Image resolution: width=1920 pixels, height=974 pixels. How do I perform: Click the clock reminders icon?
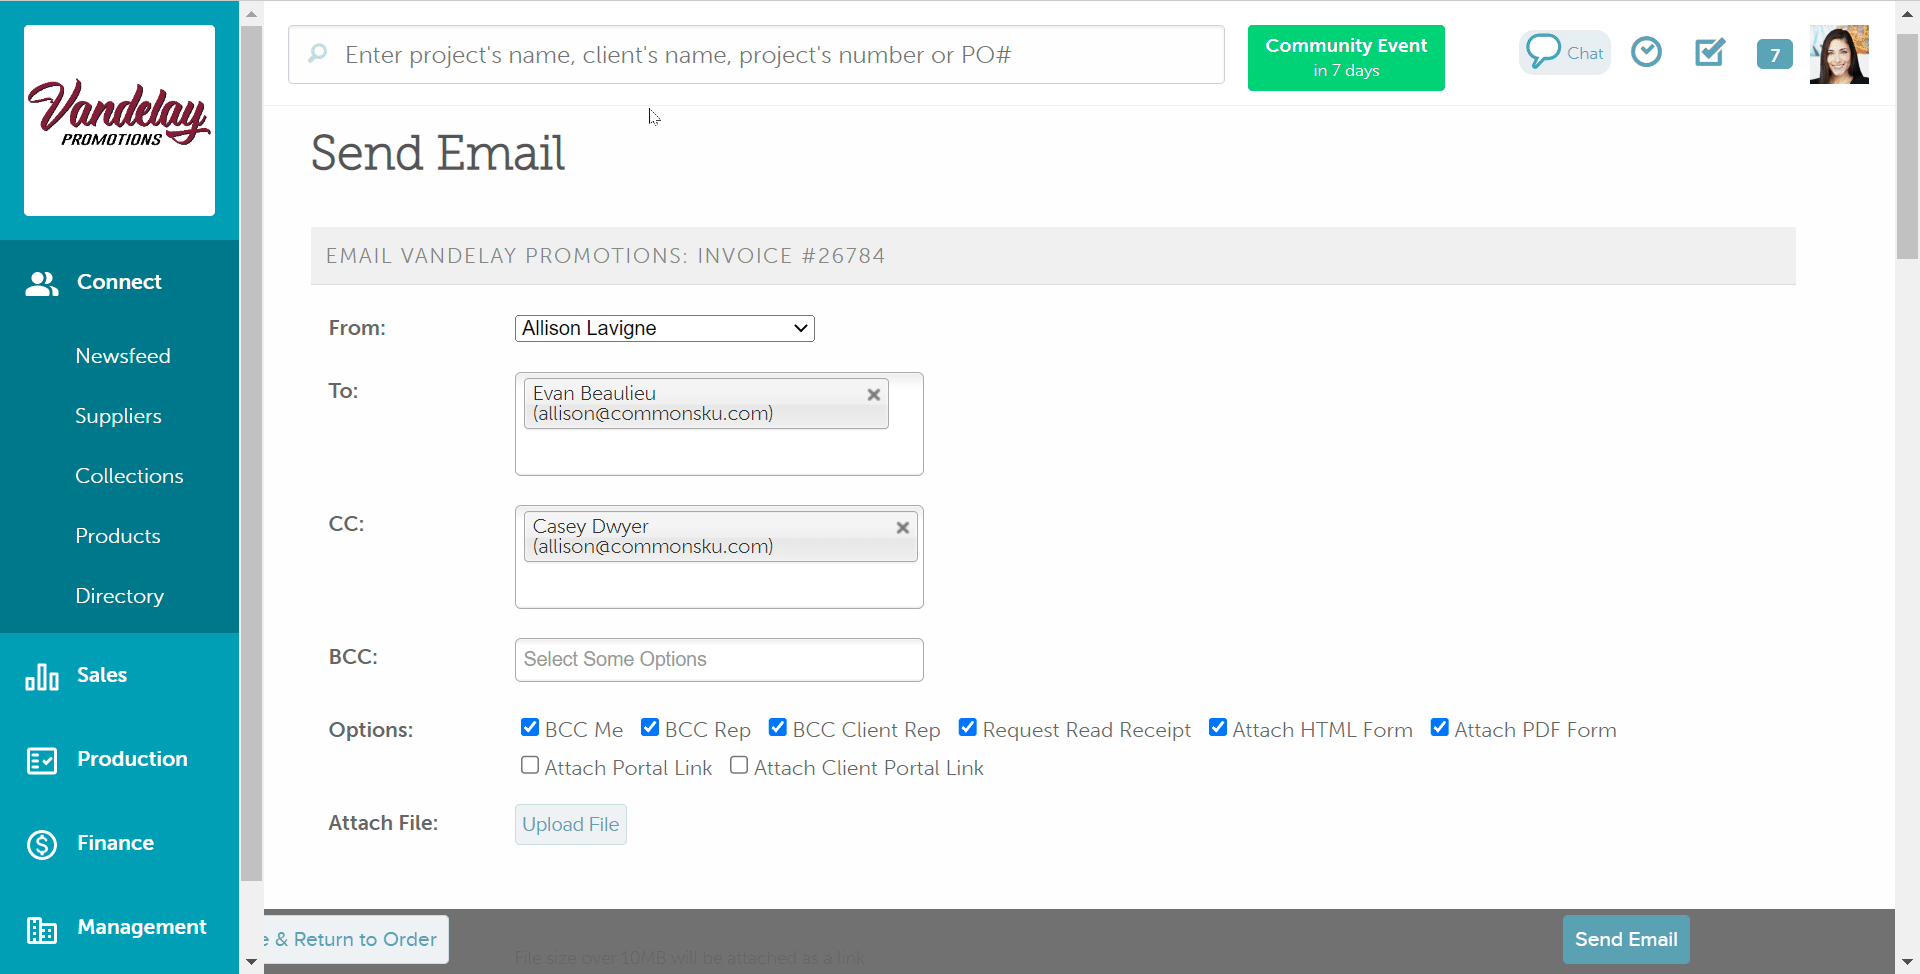pyautogui.click(x=1646, y=52)
